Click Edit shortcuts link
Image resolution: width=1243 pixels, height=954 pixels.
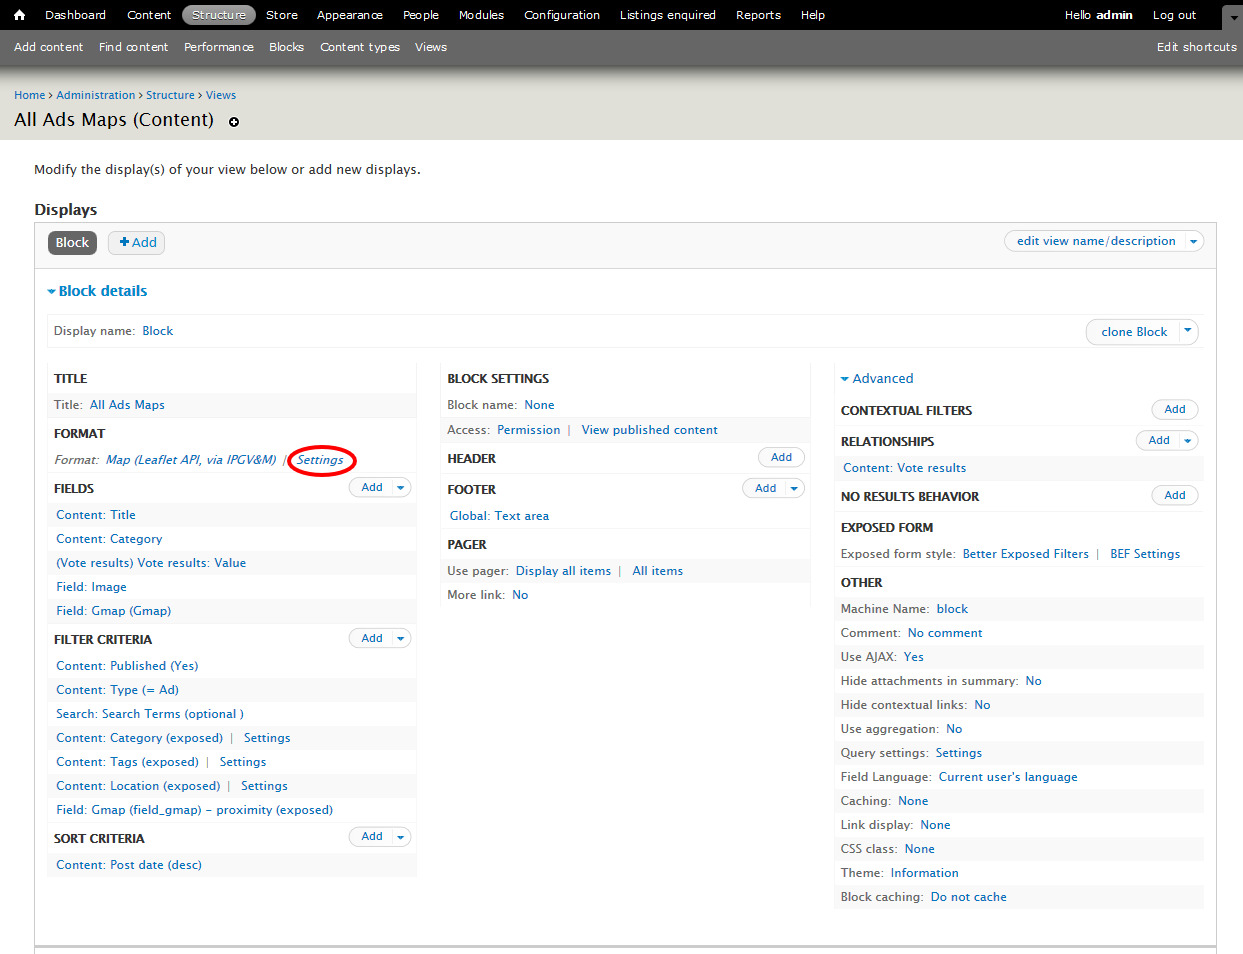pyautogui.click(x=1196, y=47)
